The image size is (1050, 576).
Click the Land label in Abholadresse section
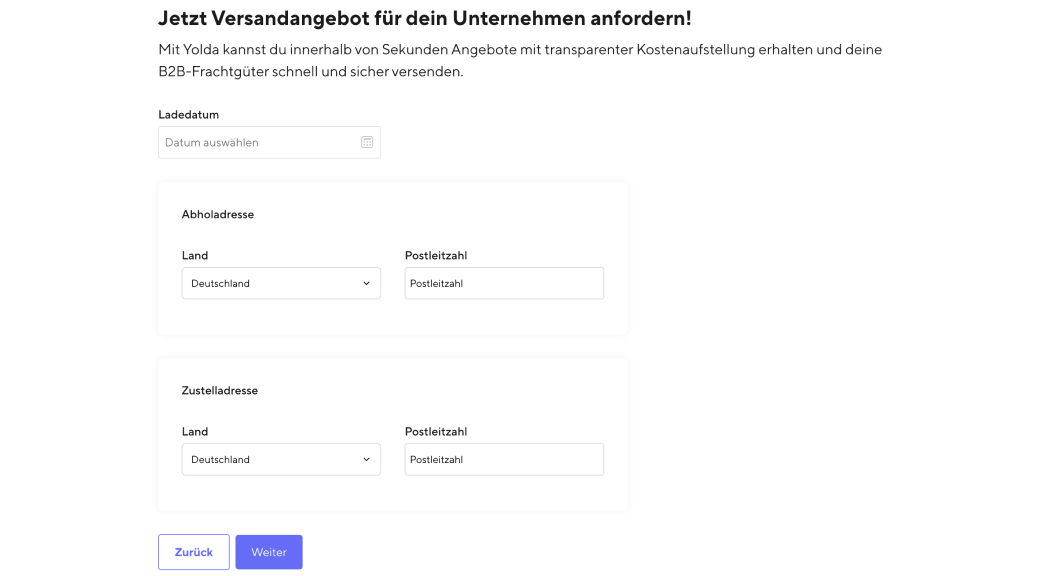[195, 256]
